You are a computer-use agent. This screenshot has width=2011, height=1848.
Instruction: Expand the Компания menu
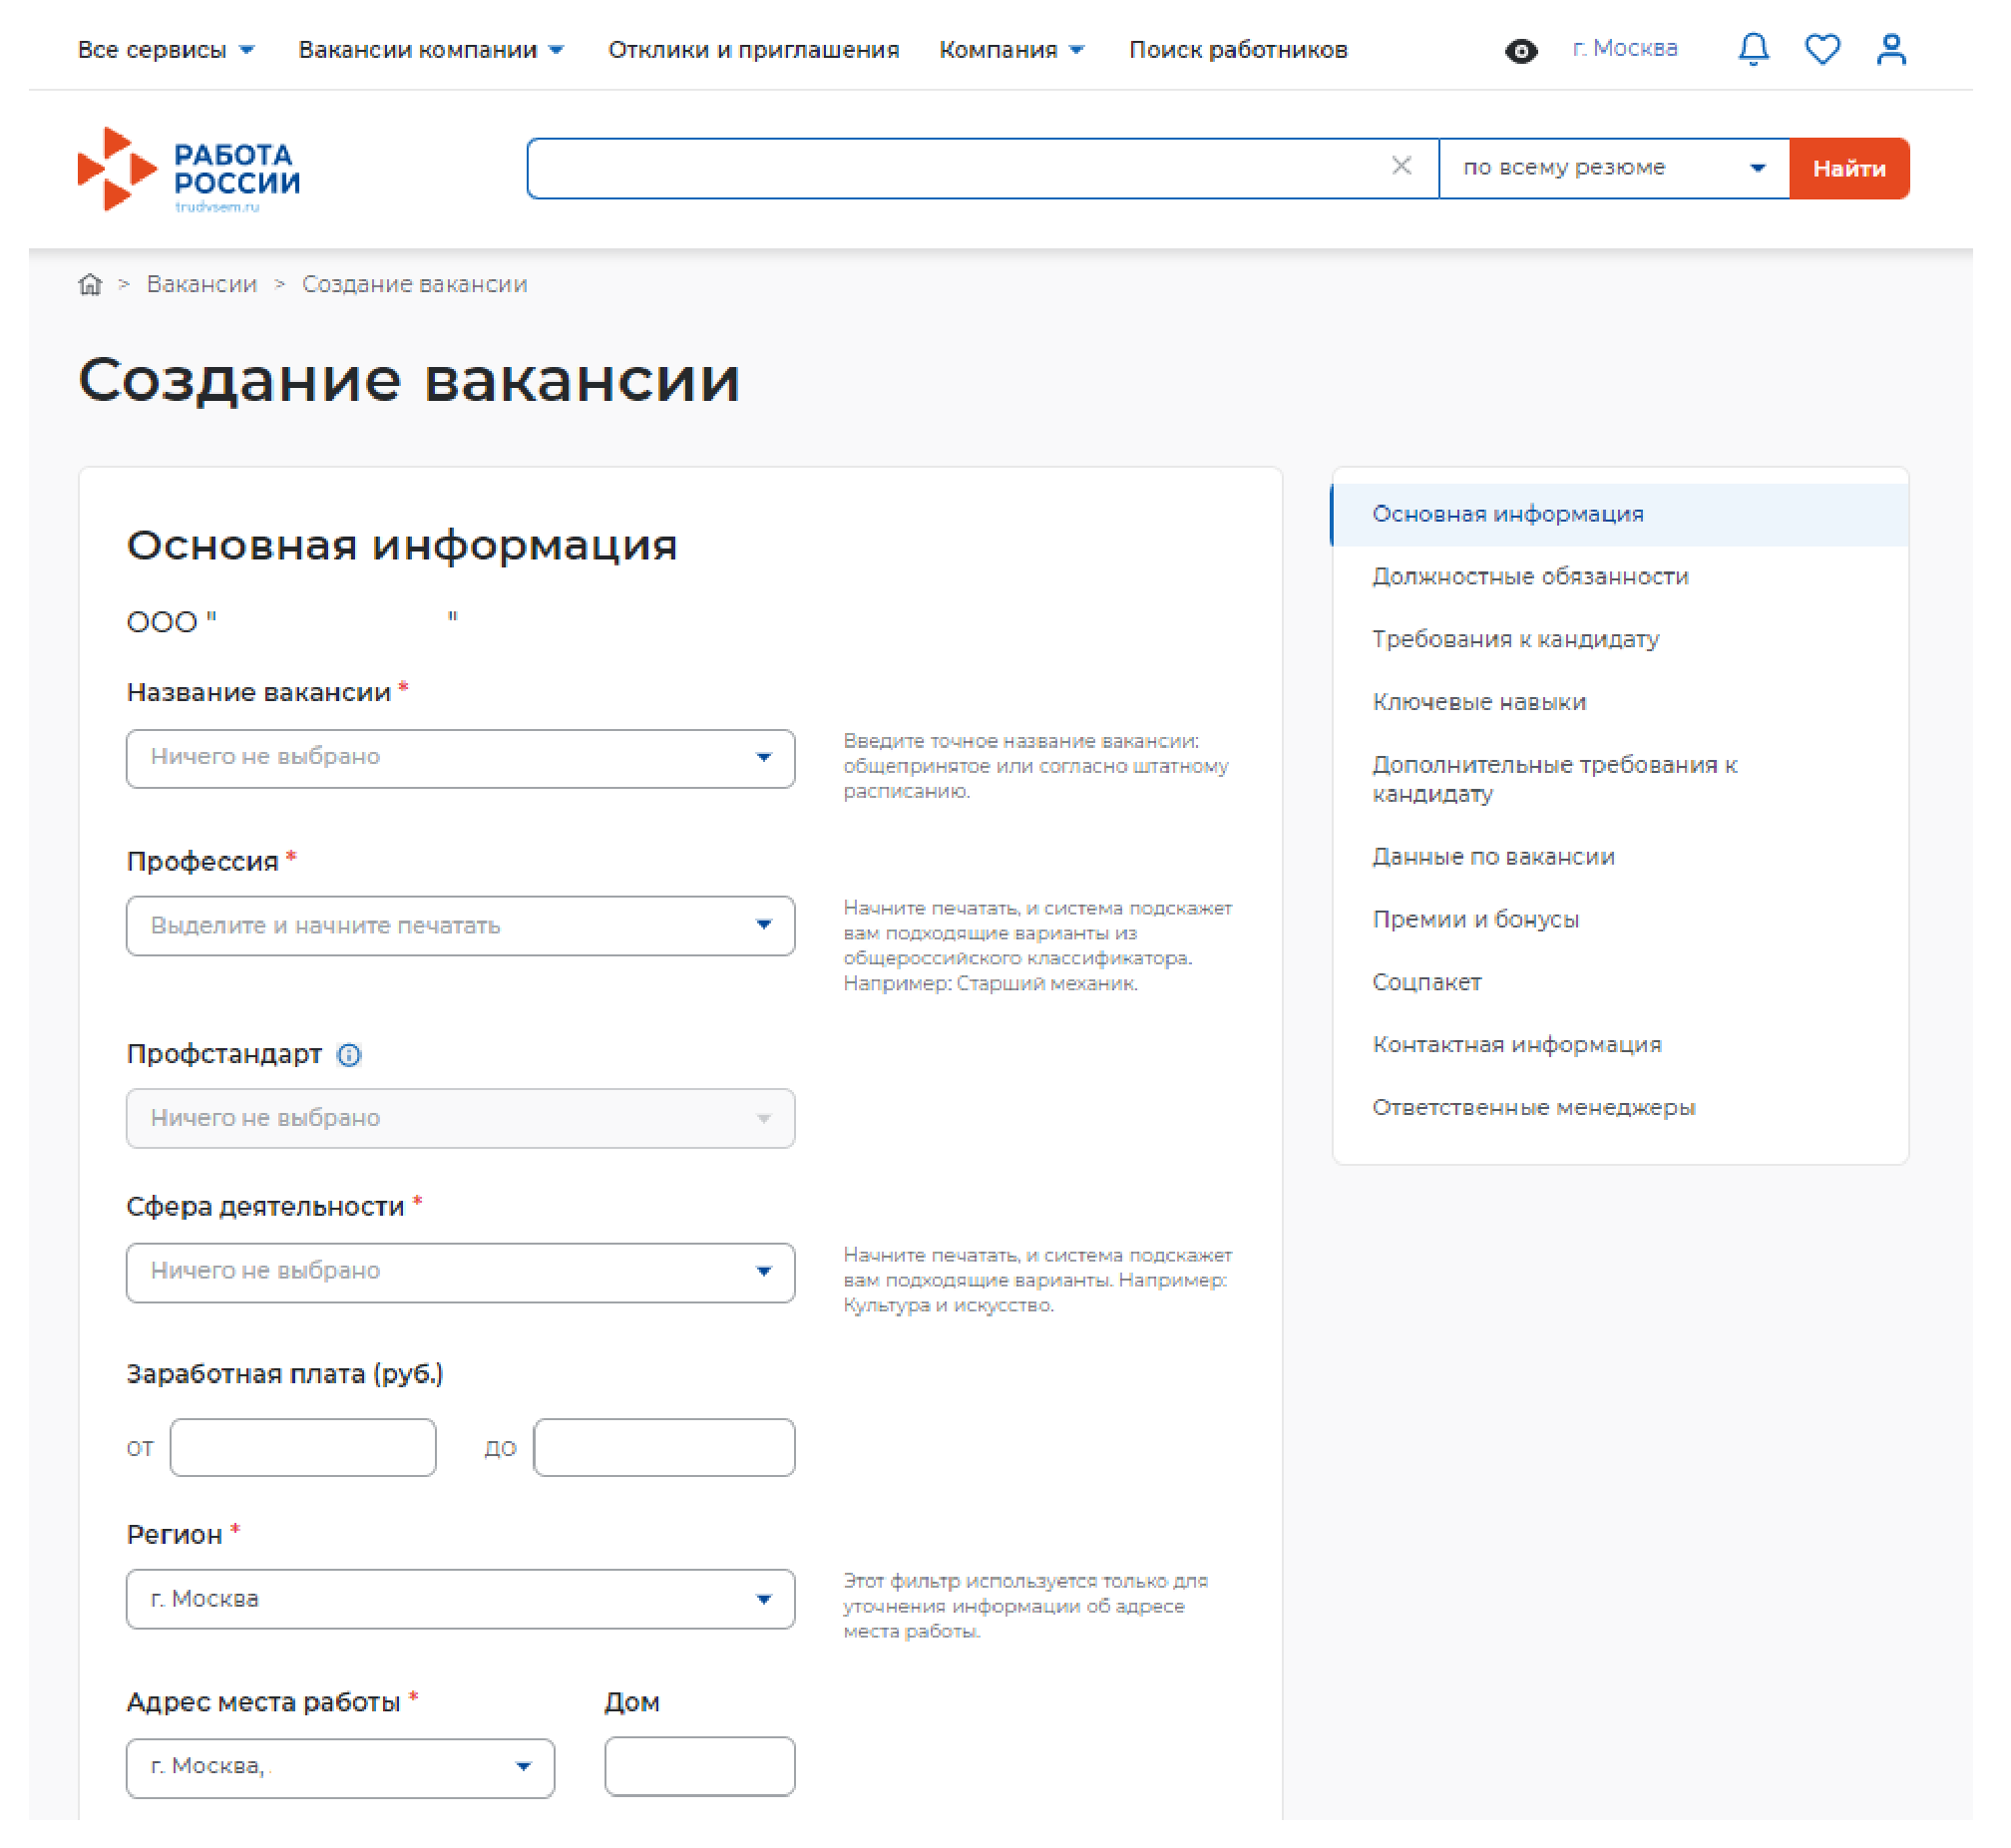point(1011,50)
